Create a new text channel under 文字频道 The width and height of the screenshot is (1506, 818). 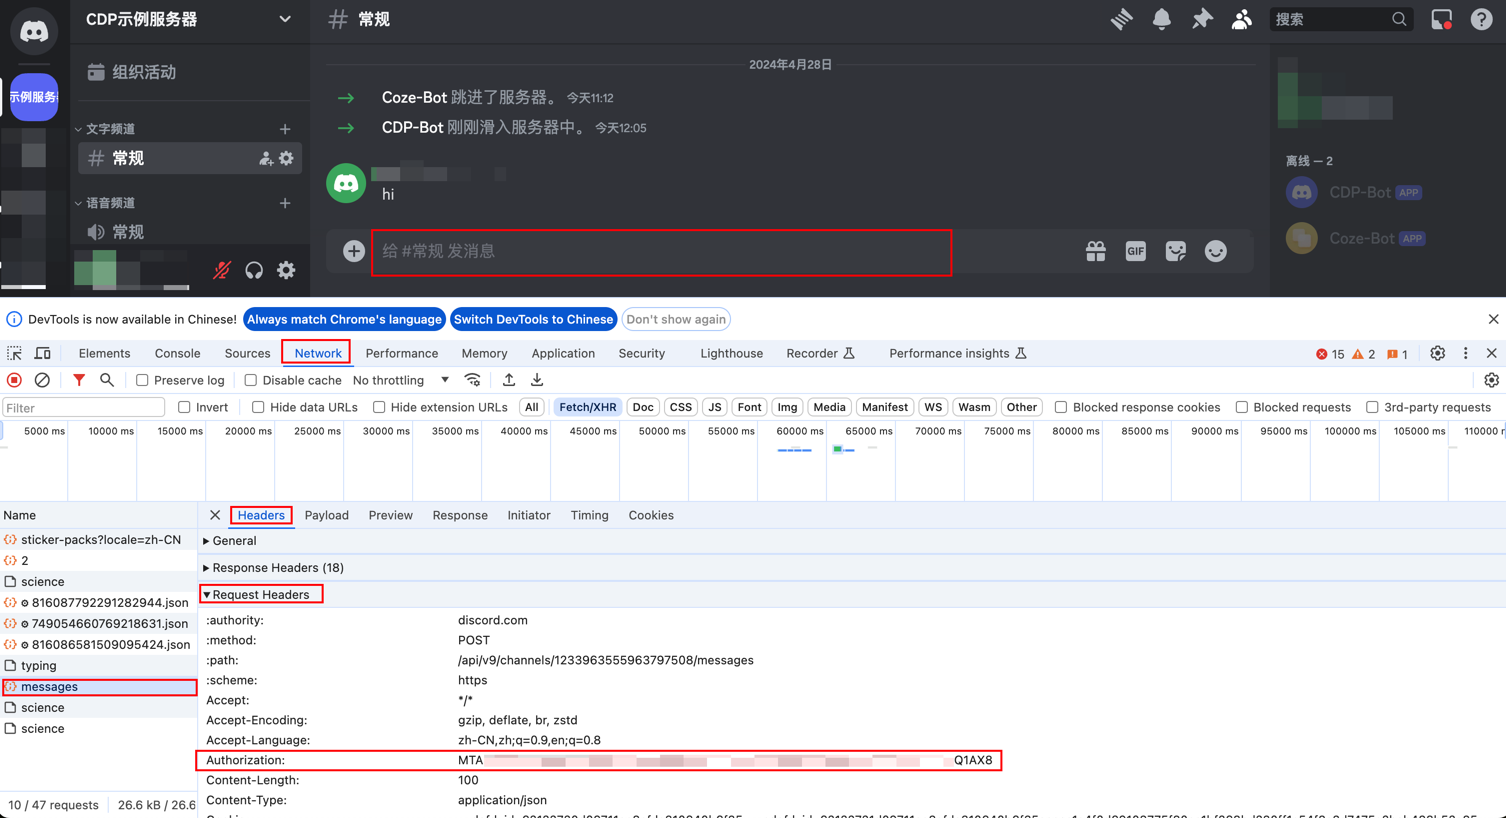click(285, 129)
